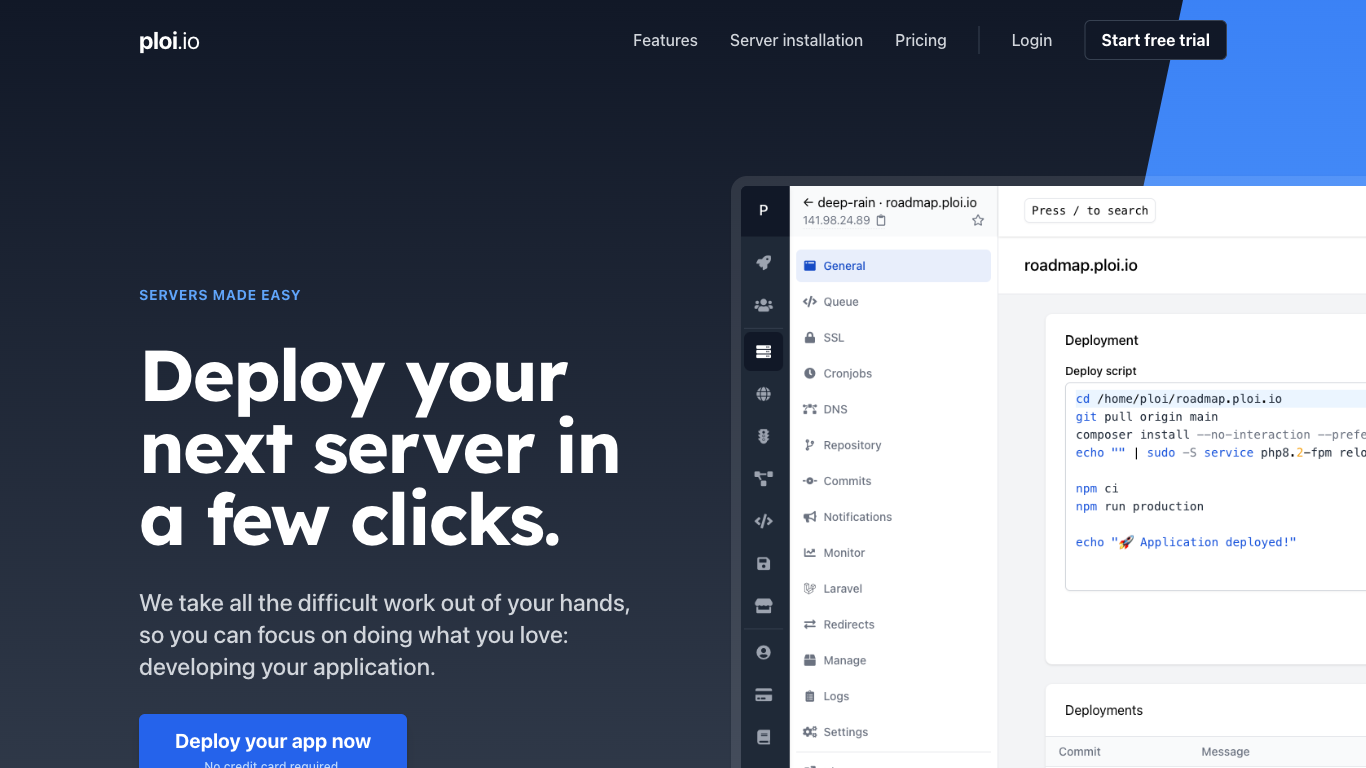Click the Press / to search field

click(1090, 210)
